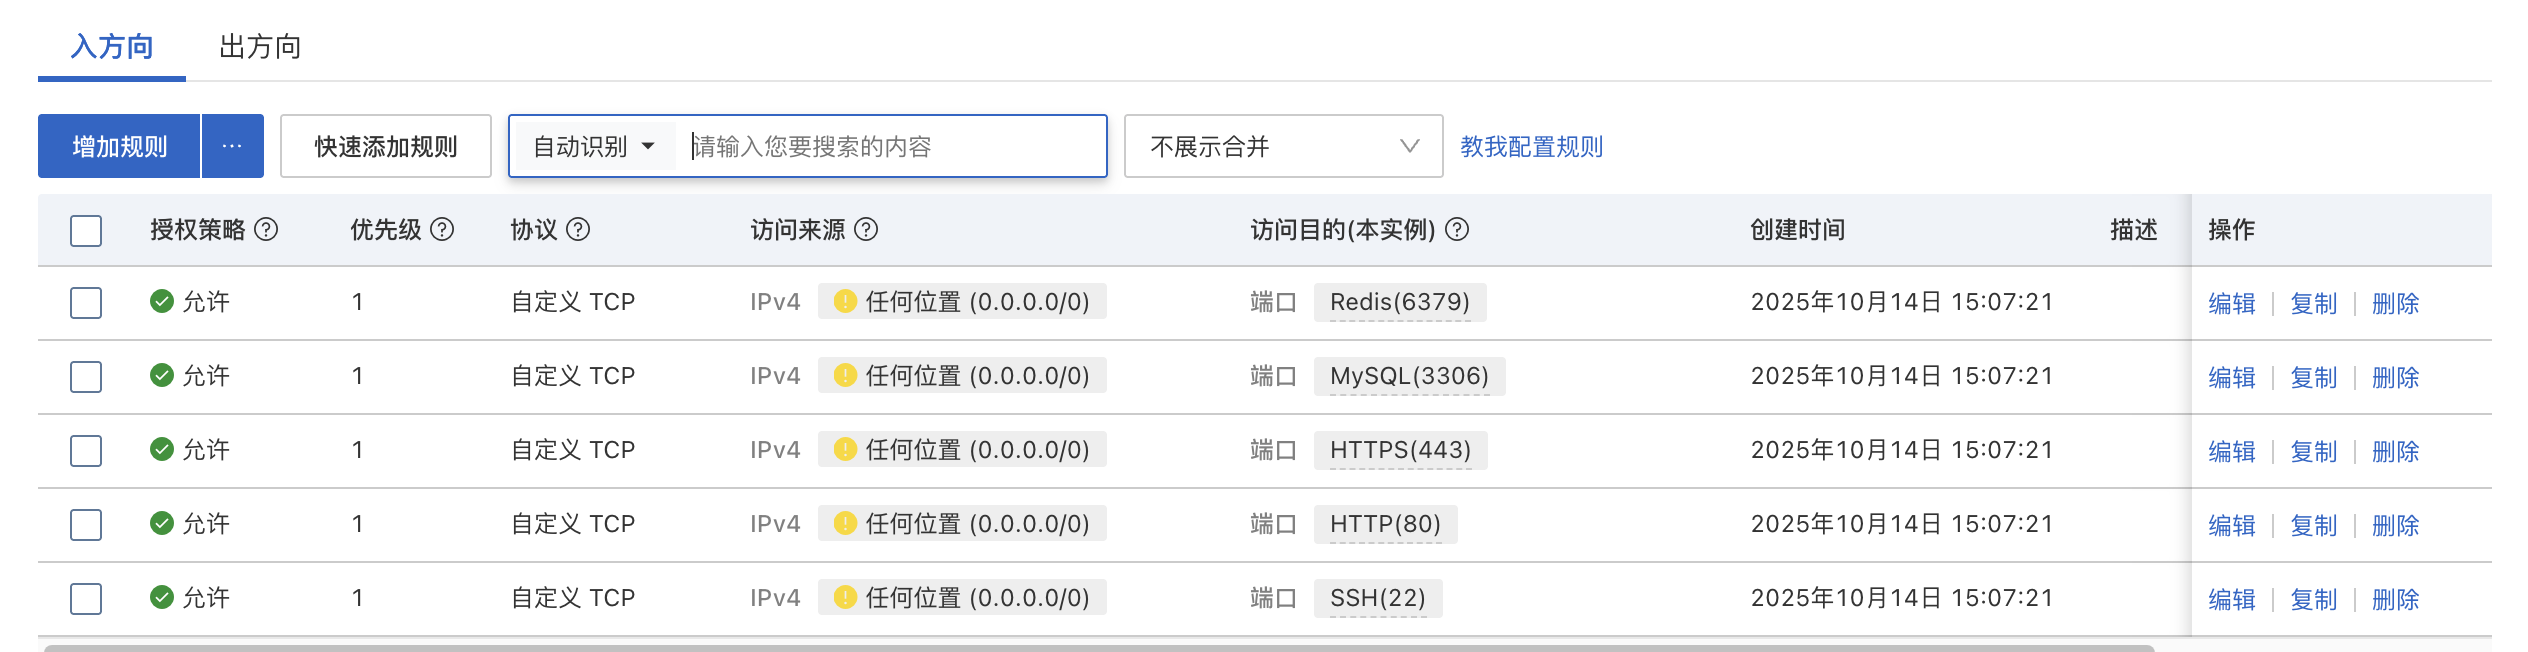This screenshot has height=652, width=2528.
Task: Tick the checkbox for the HTTPS(443) rule
Action: pyautogui.click(x=86, y=450)
